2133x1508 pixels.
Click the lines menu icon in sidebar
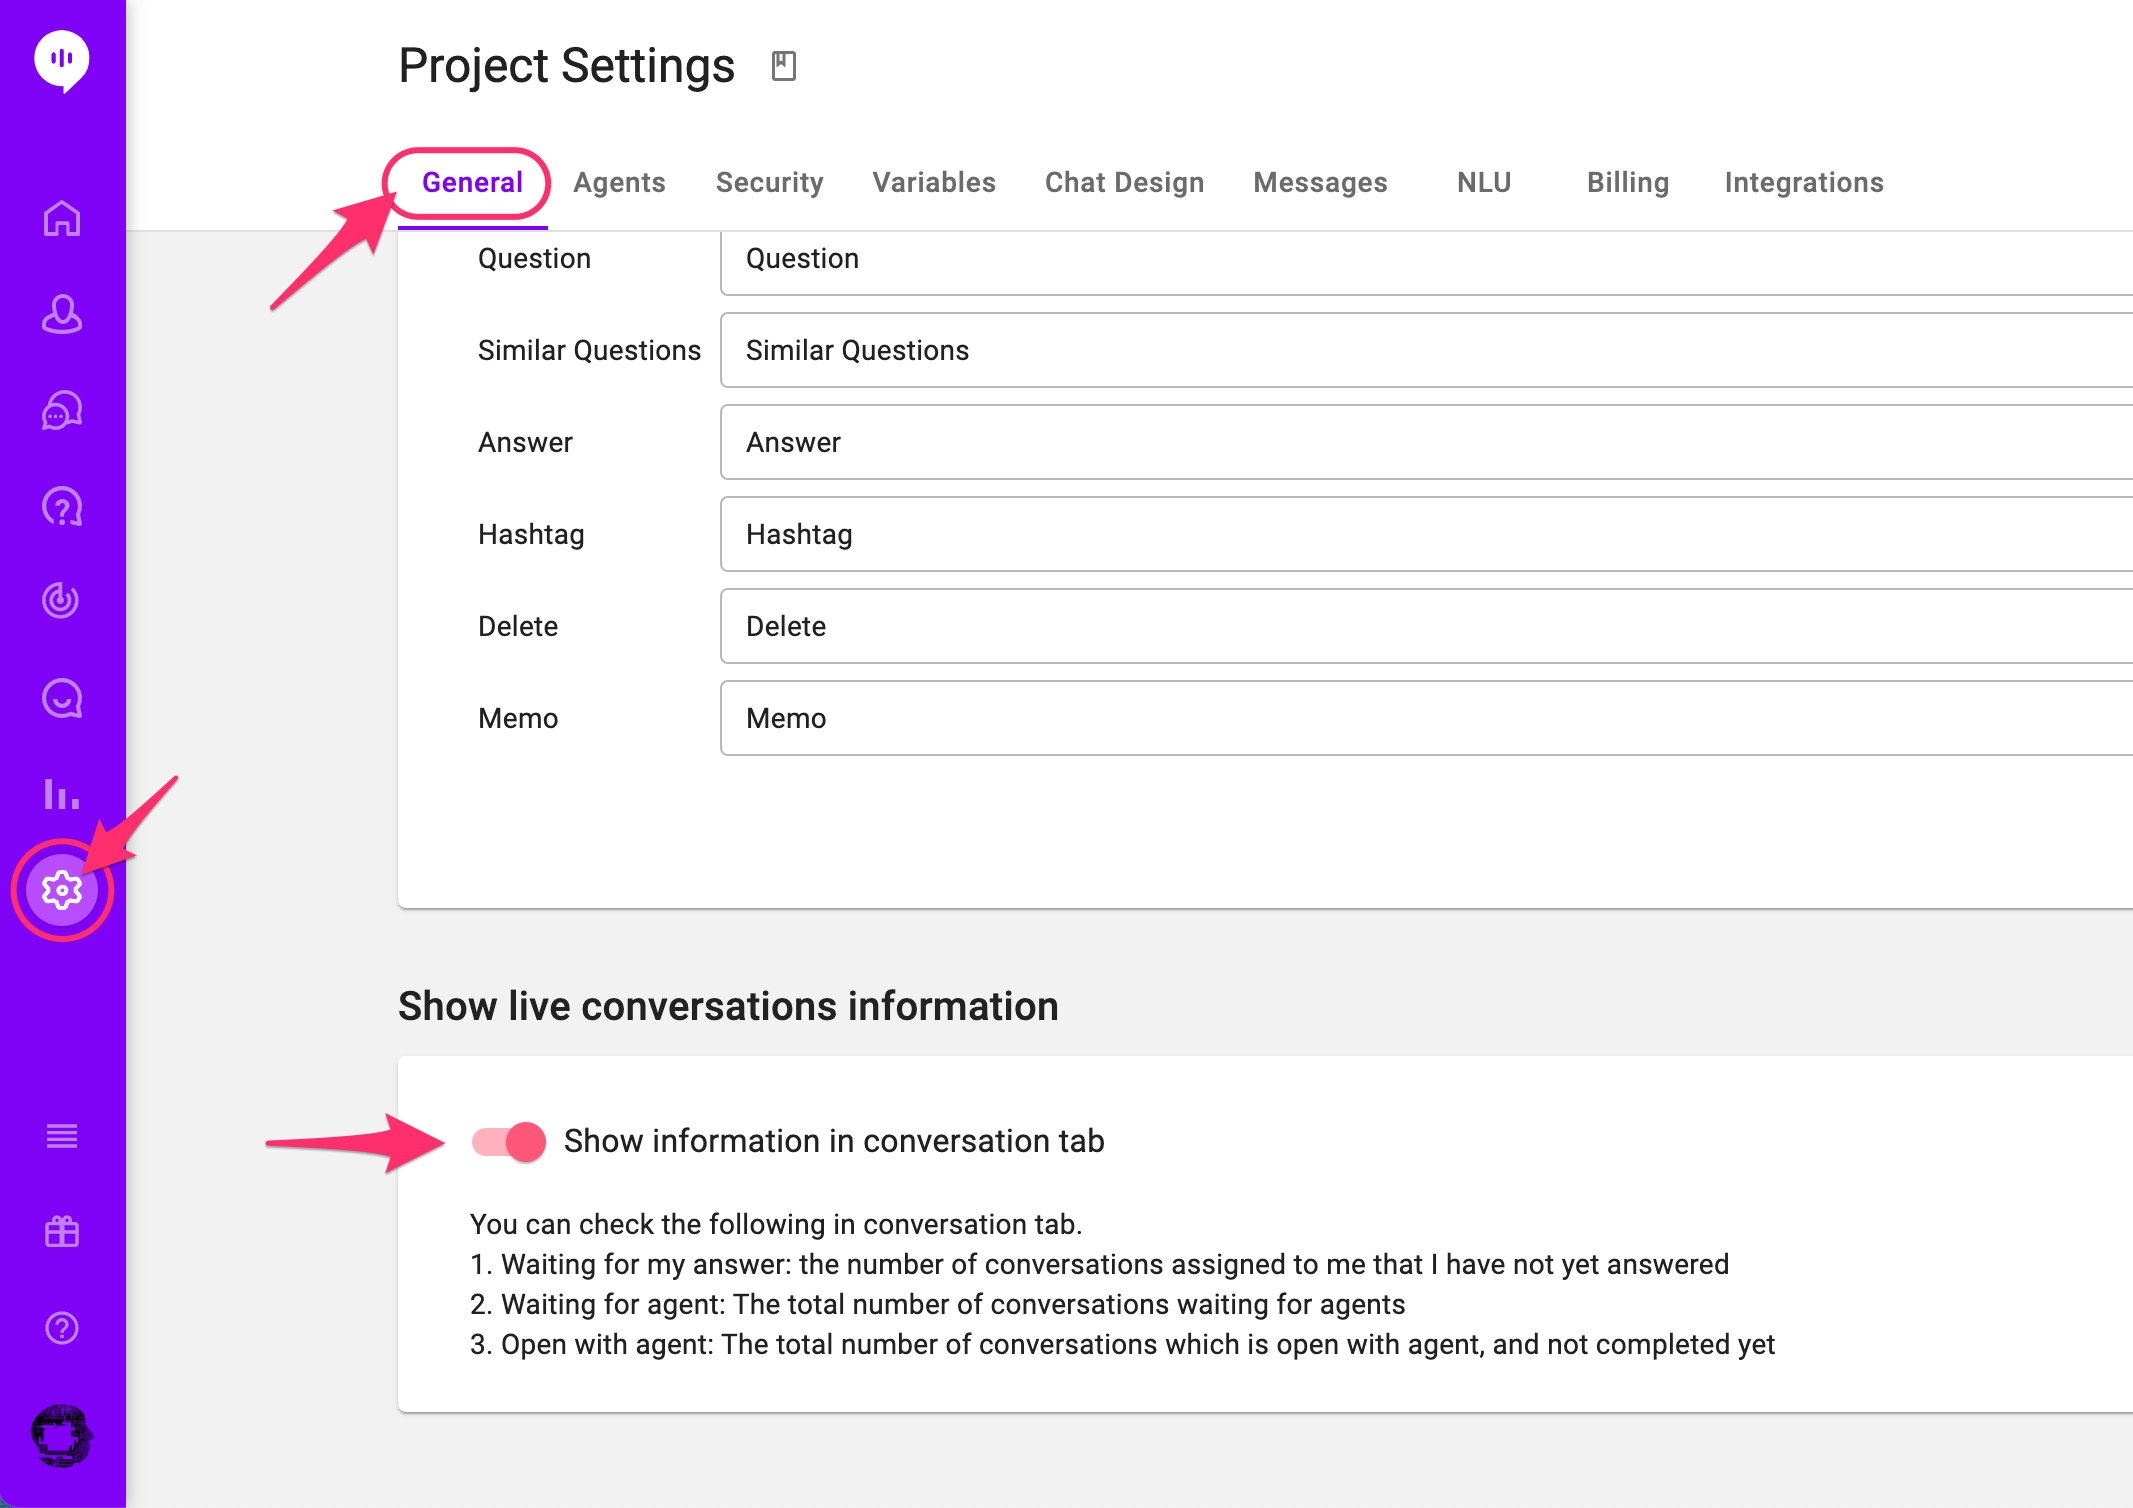(62, 1136)
